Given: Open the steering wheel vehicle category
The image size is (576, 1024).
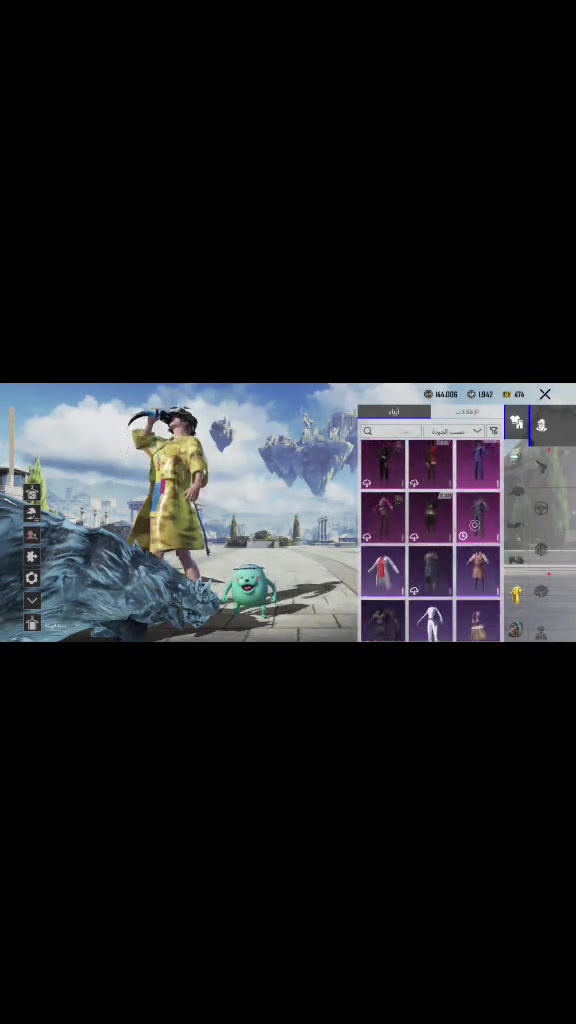Looking at the screenshot, I should [541, 508].
